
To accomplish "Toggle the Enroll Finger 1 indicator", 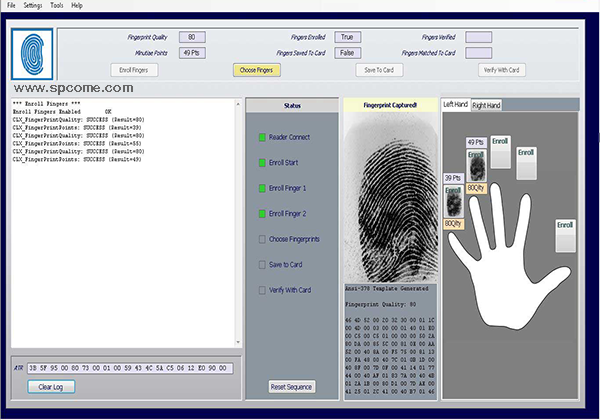I will pos(262,188).
